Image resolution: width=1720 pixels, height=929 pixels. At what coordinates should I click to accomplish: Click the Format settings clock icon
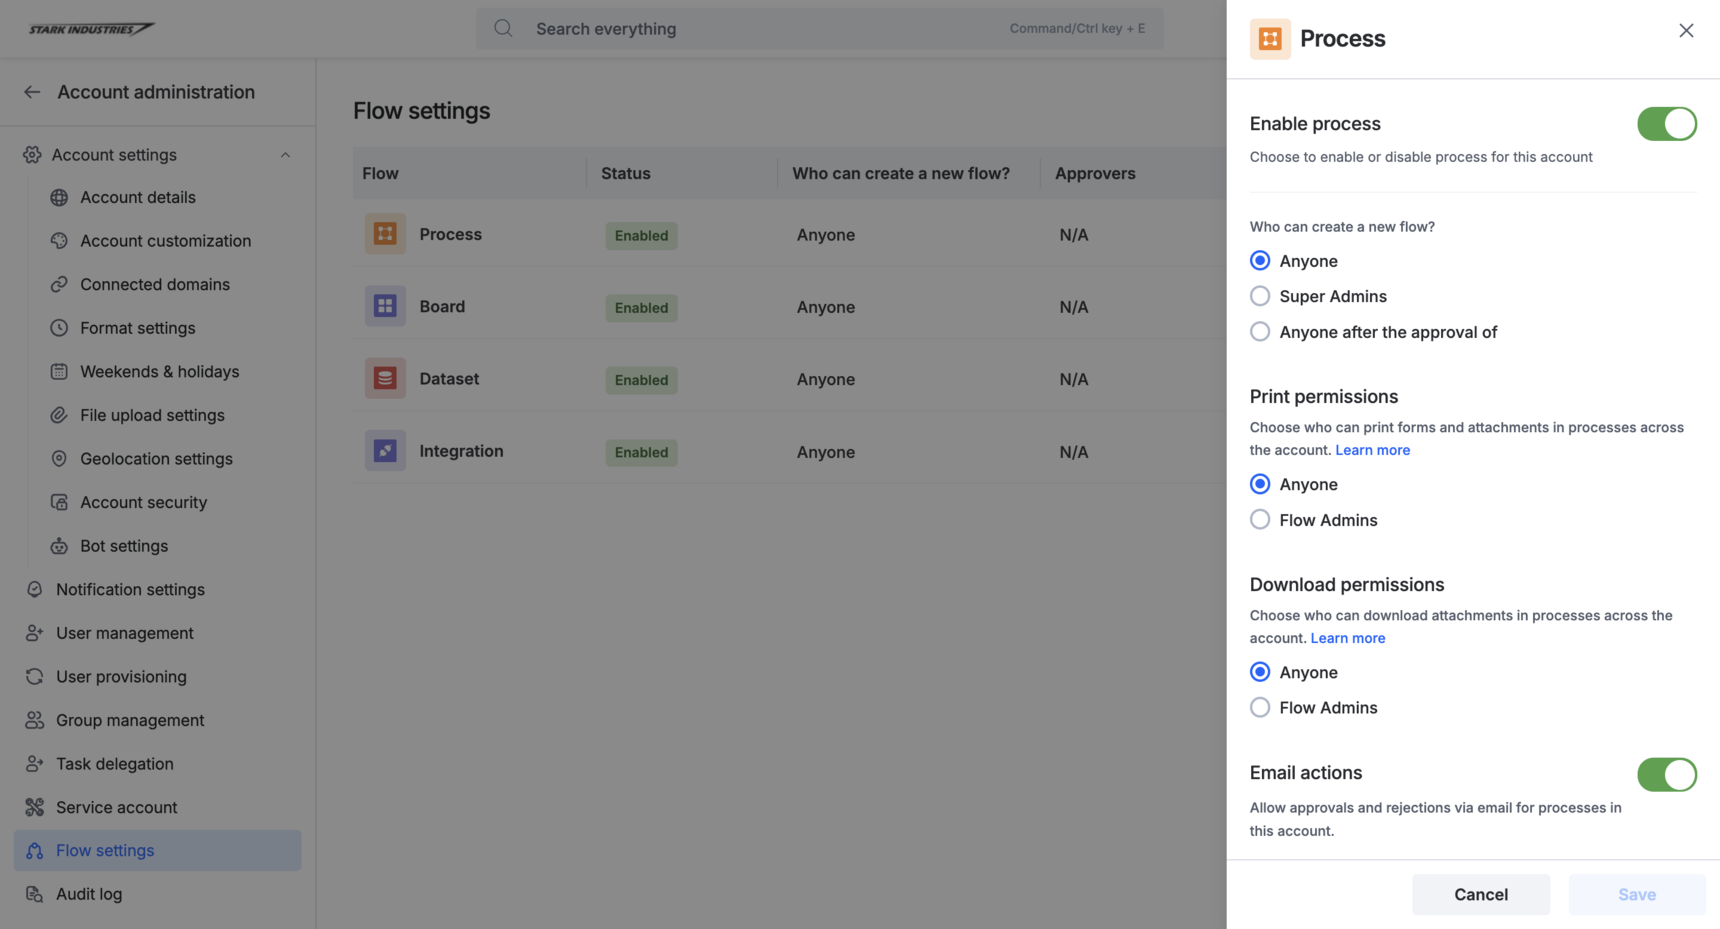(x=59, y=328)
